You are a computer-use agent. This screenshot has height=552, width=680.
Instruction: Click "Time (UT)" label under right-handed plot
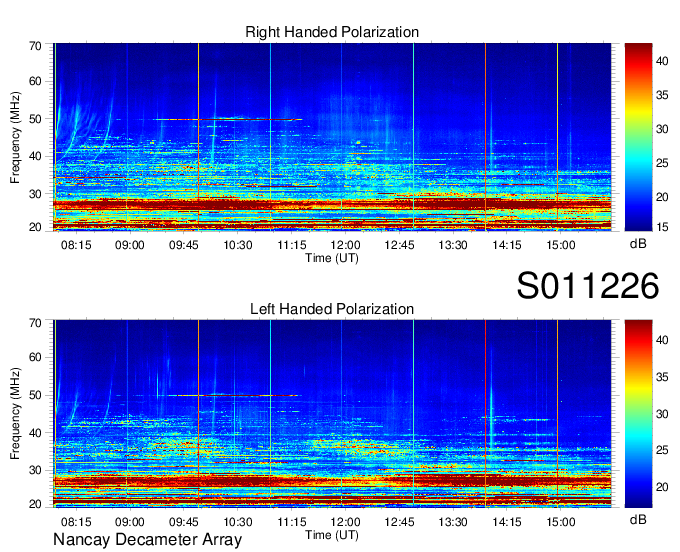[332, 258]
